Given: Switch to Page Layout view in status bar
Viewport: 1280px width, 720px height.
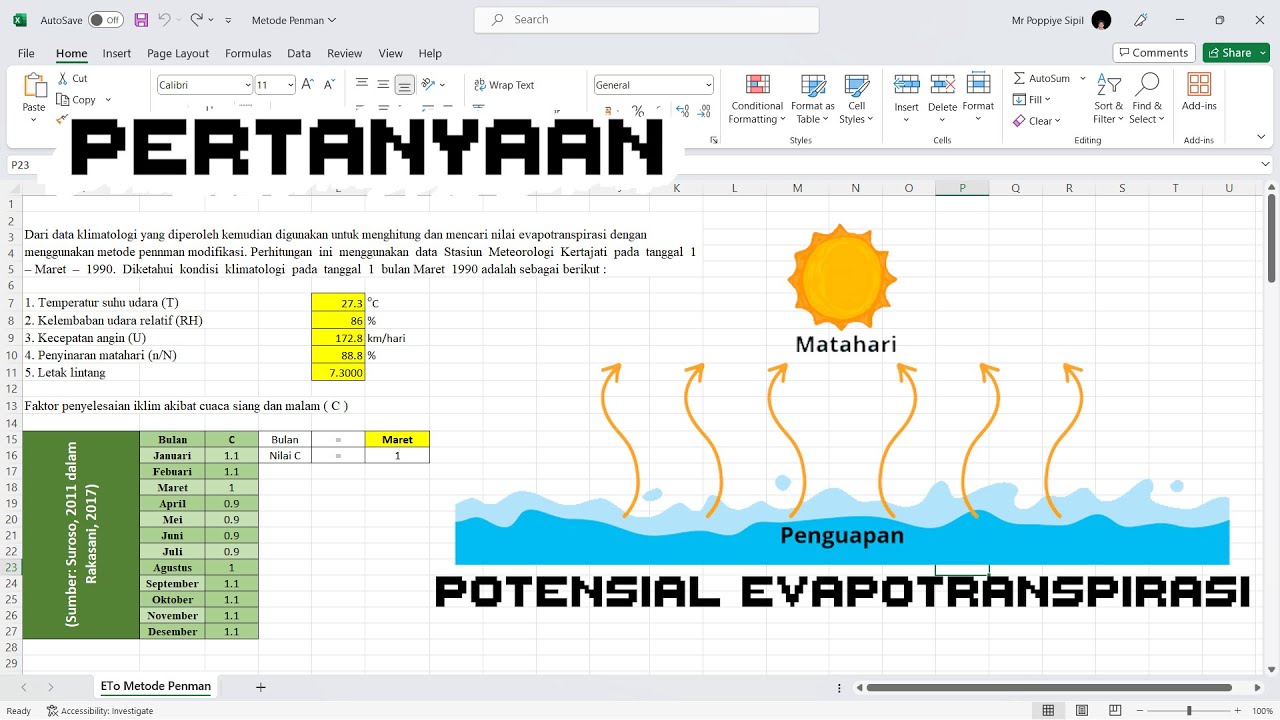Looking at the screenshot, I should (x=1082, y=711).
